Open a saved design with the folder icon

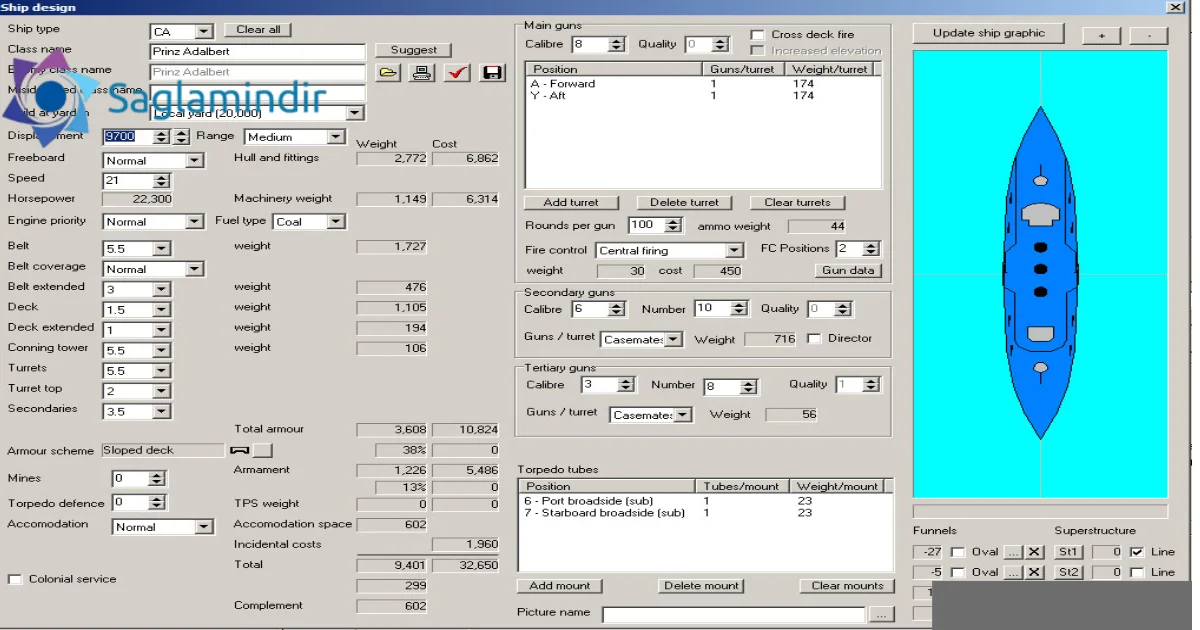(x=388, y=72)
